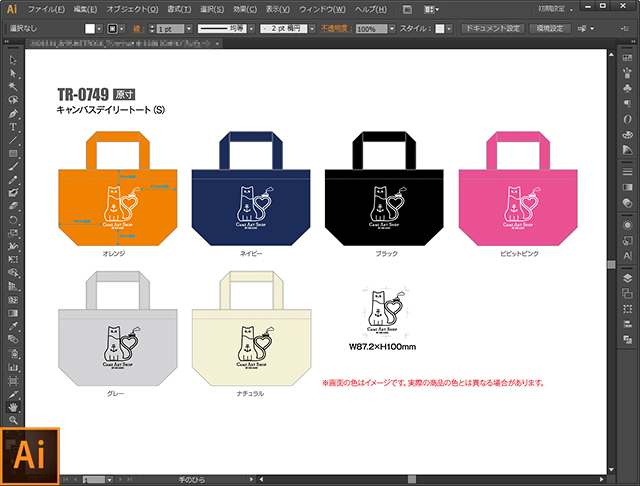This screenshot has height=486, width=640.
Task: Open the ウィンドウ menu
Action: 322,9
